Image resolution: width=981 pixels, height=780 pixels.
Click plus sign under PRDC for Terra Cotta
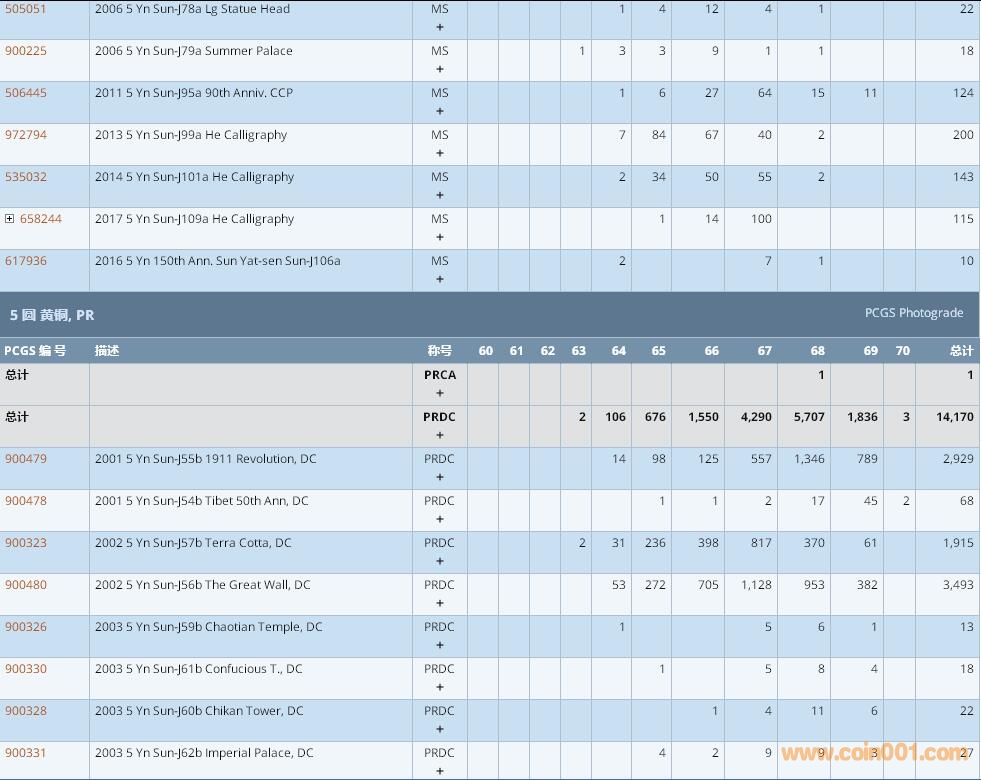pyautogui.click(x=440, y=562)
